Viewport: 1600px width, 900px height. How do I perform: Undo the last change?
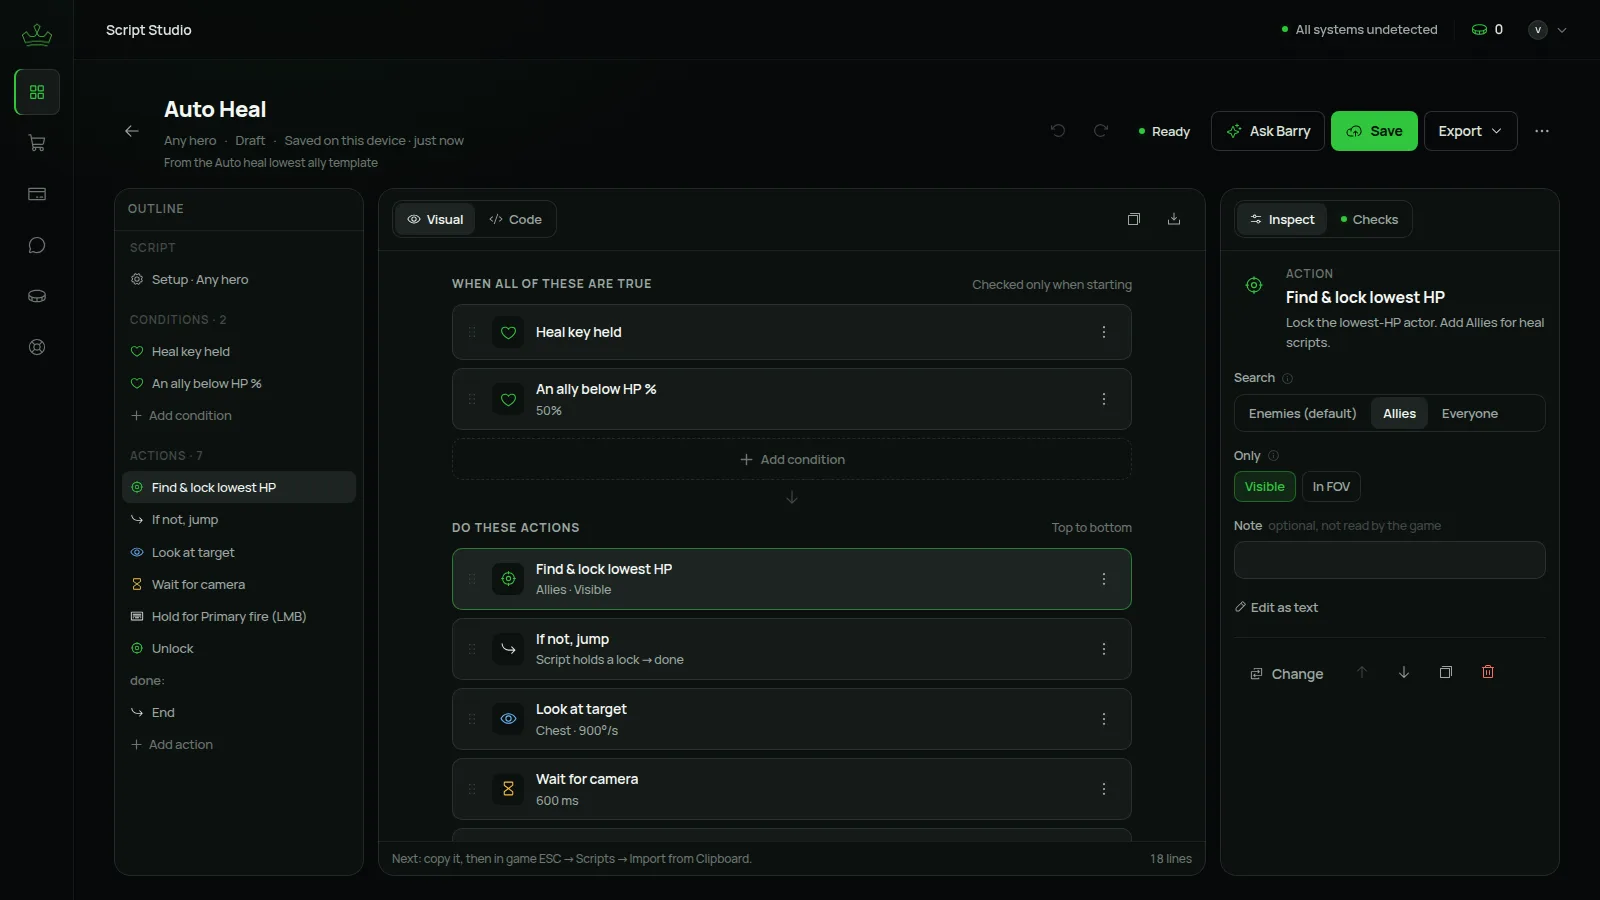click(1058, 131)
